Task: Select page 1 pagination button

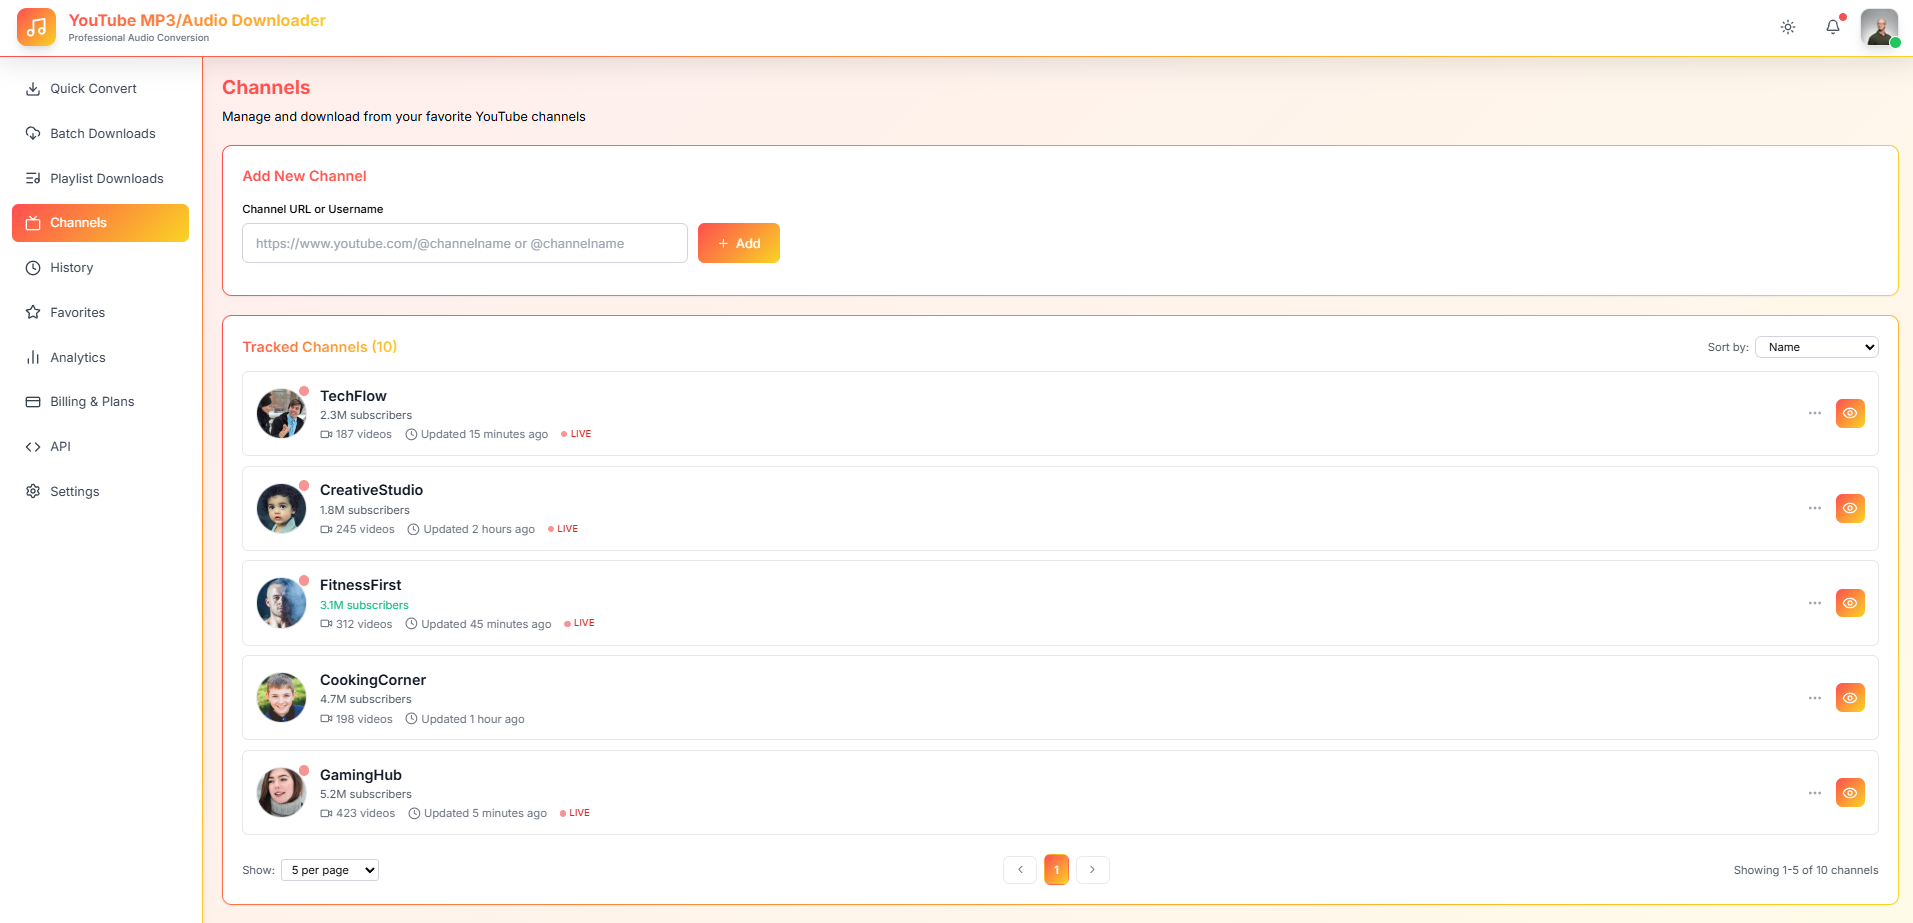Action: point(1056,870)
